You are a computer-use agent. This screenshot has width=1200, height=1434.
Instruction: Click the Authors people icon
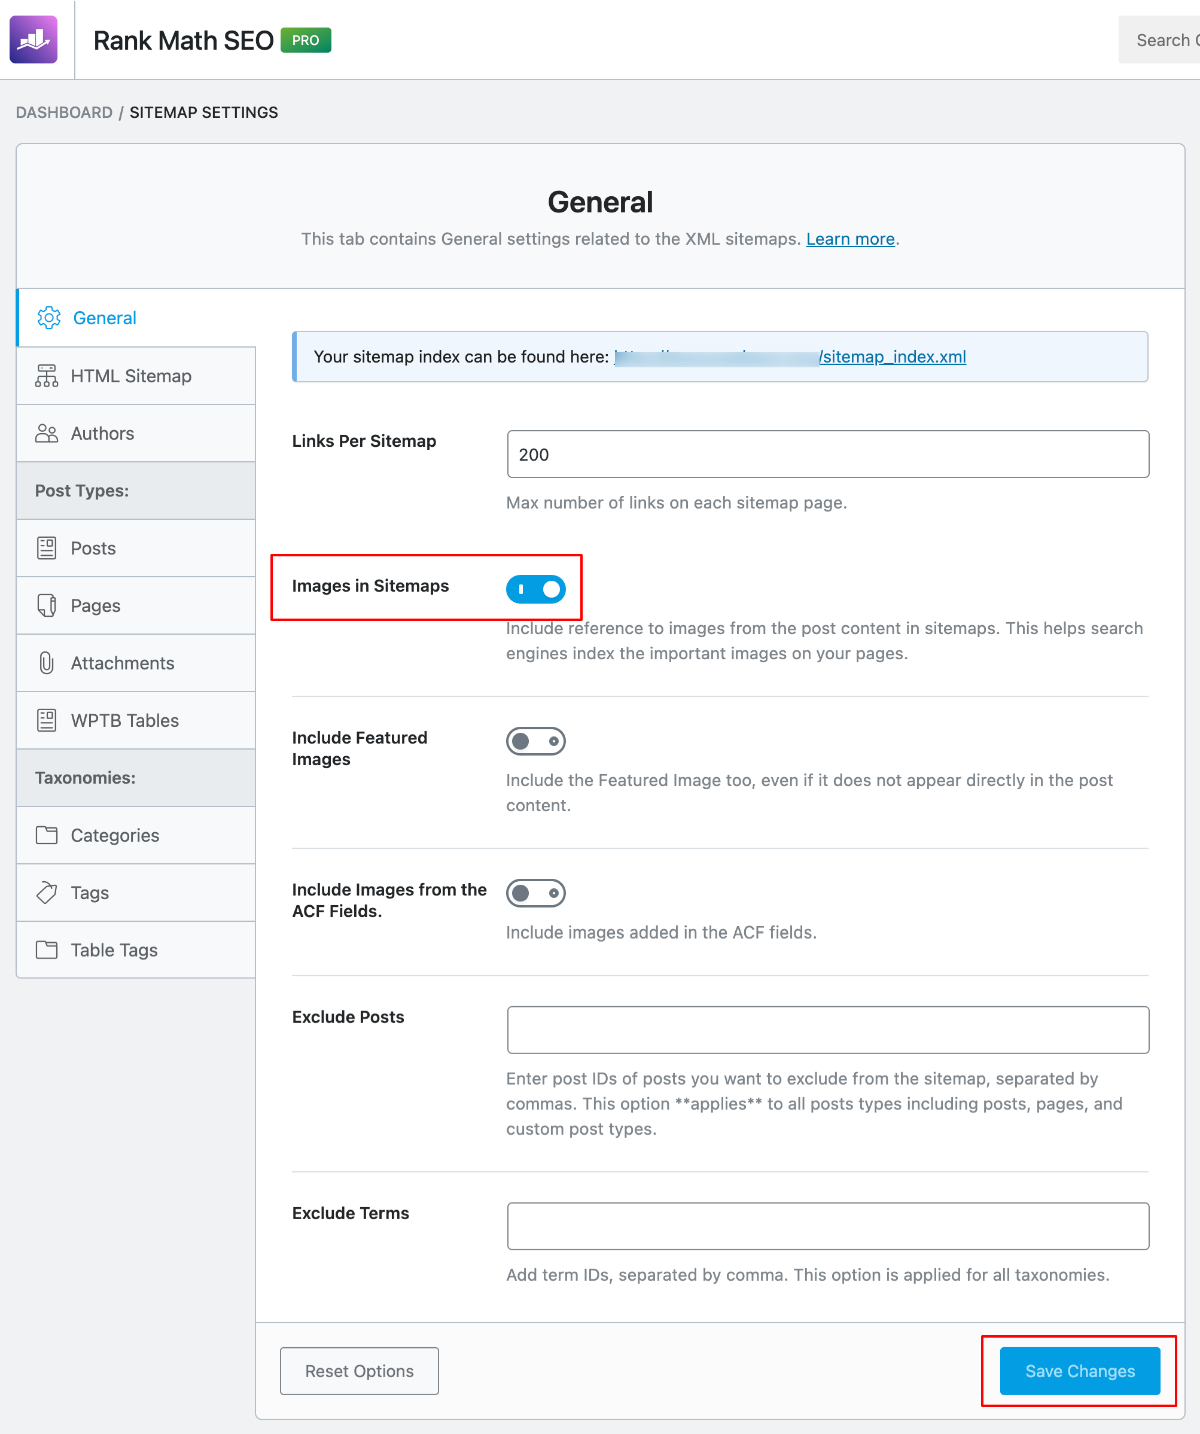[47, 434]
